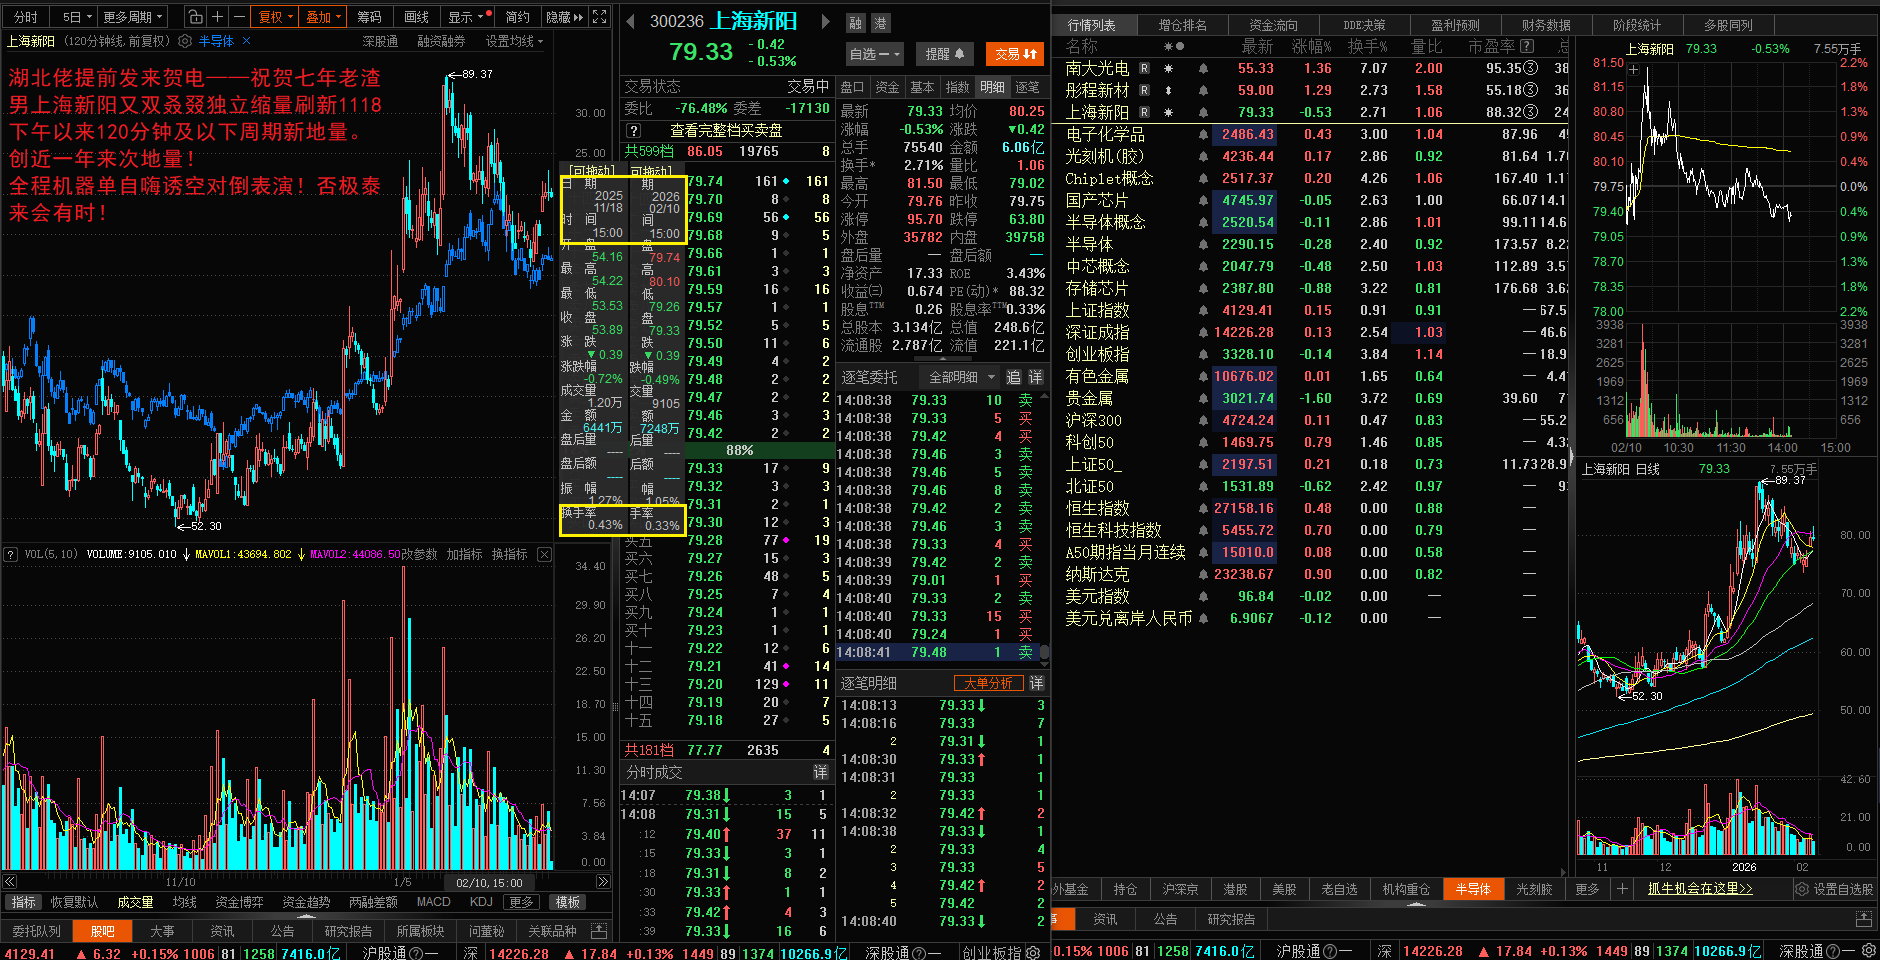
Task: Toggle 融资融券 overlay on chart
Action: click(x=441, y=41)
